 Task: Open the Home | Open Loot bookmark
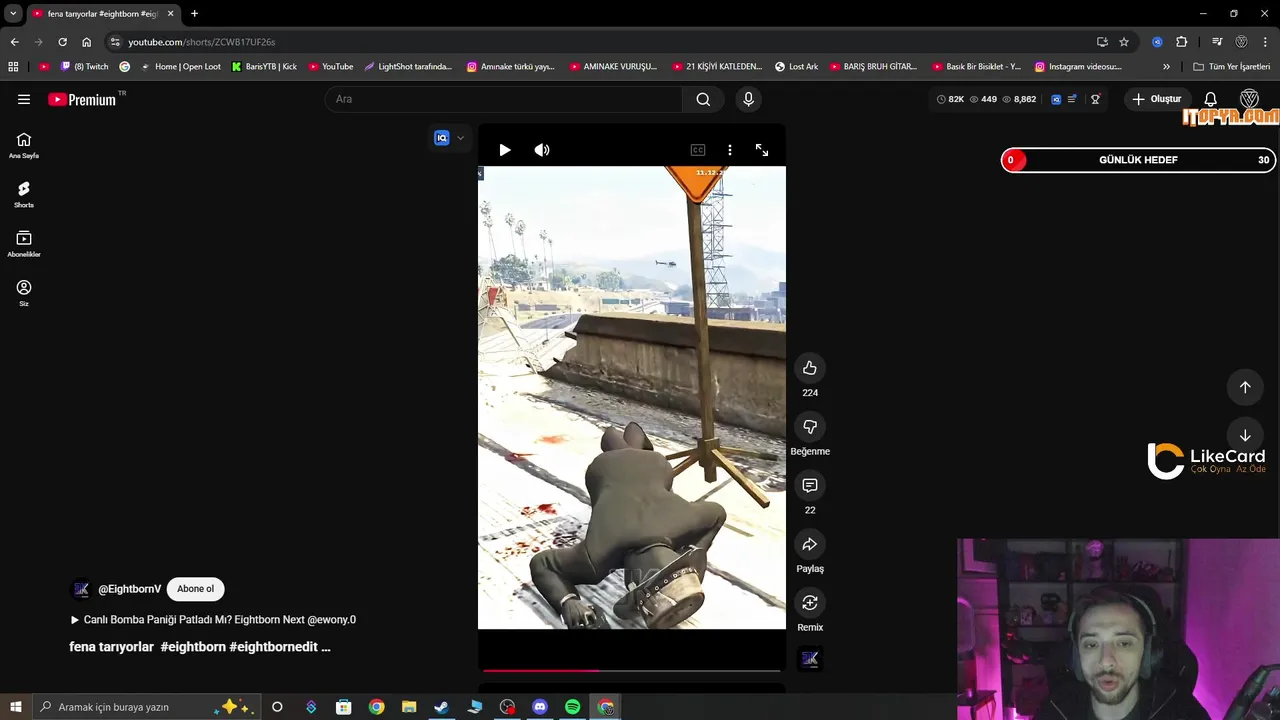(180, 67)
